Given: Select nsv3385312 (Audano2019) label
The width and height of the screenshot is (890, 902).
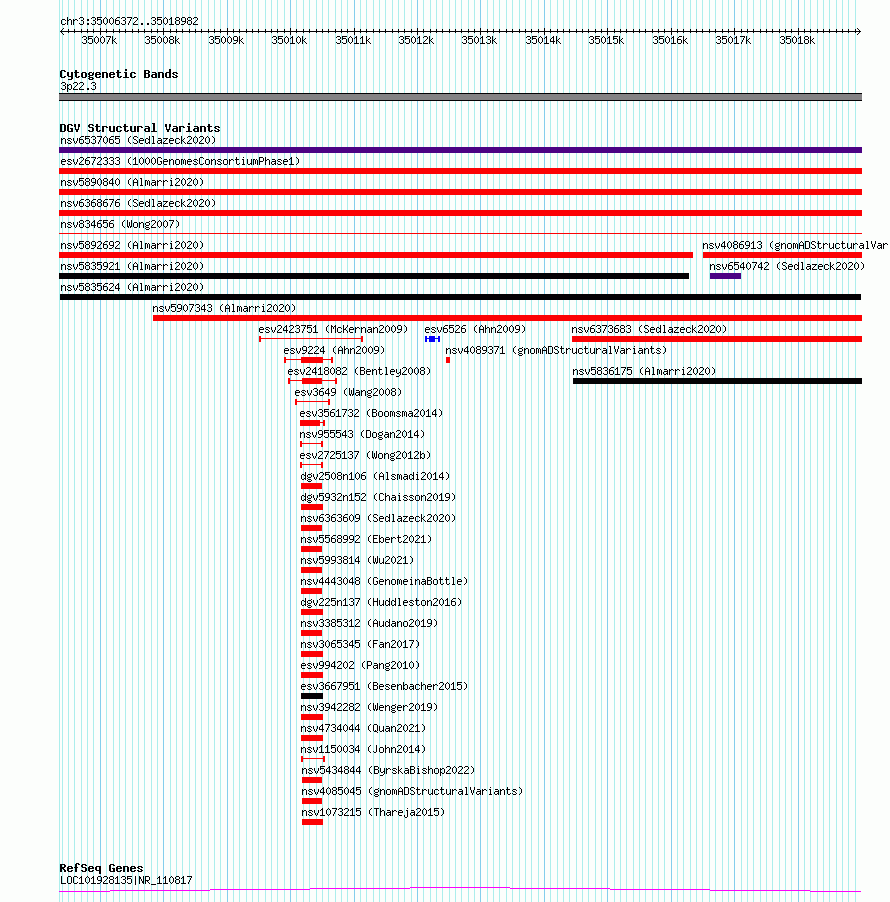Looking at the screenshot, I should (369, 624).
